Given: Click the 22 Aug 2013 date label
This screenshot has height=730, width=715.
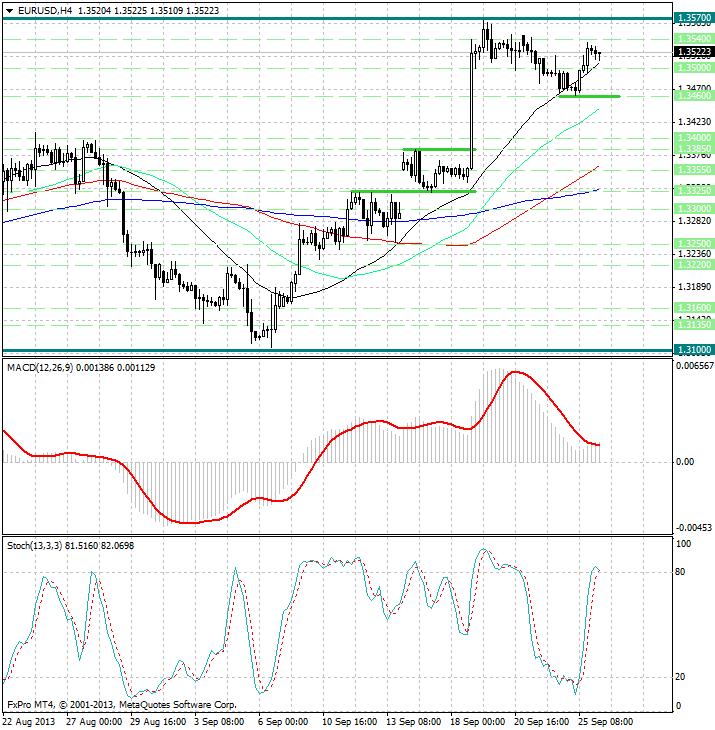Looking at the screenshot, I should tap(29, 722).
